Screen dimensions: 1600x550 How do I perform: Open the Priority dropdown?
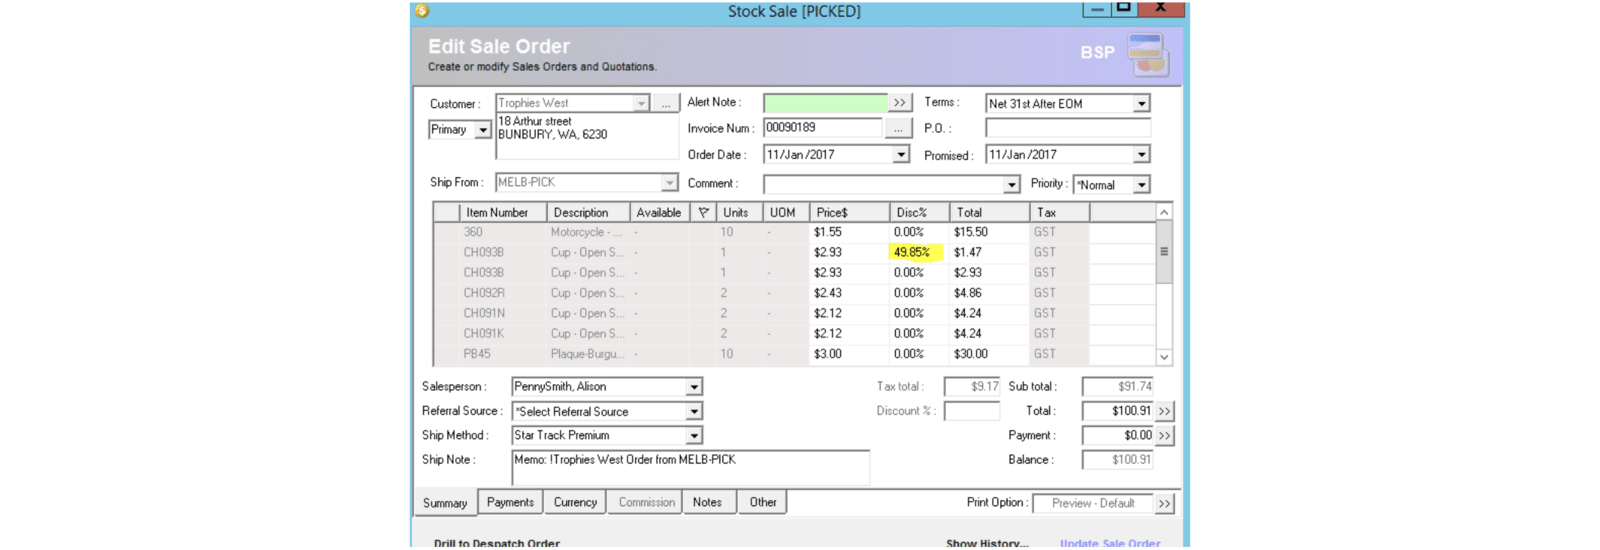pyautogui.click(x=1142, y=185)
